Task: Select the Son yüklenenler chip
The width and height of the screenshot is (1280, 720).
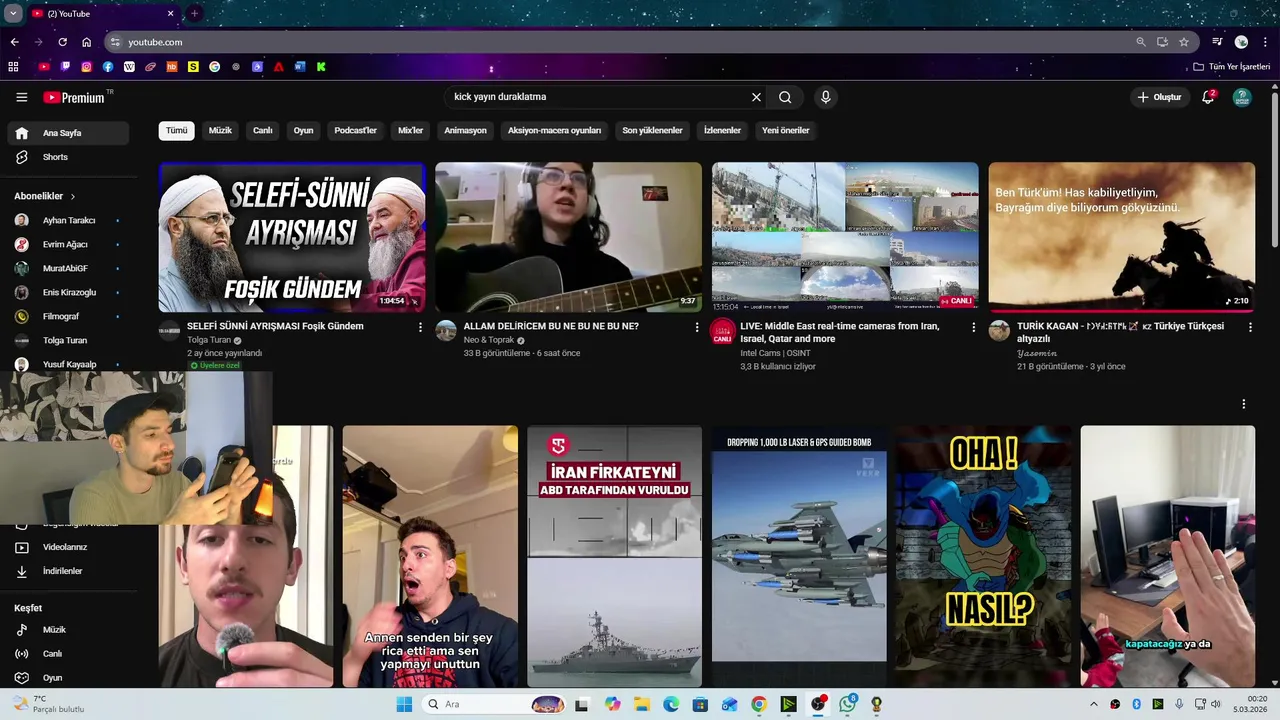Action: pos(652,131)
